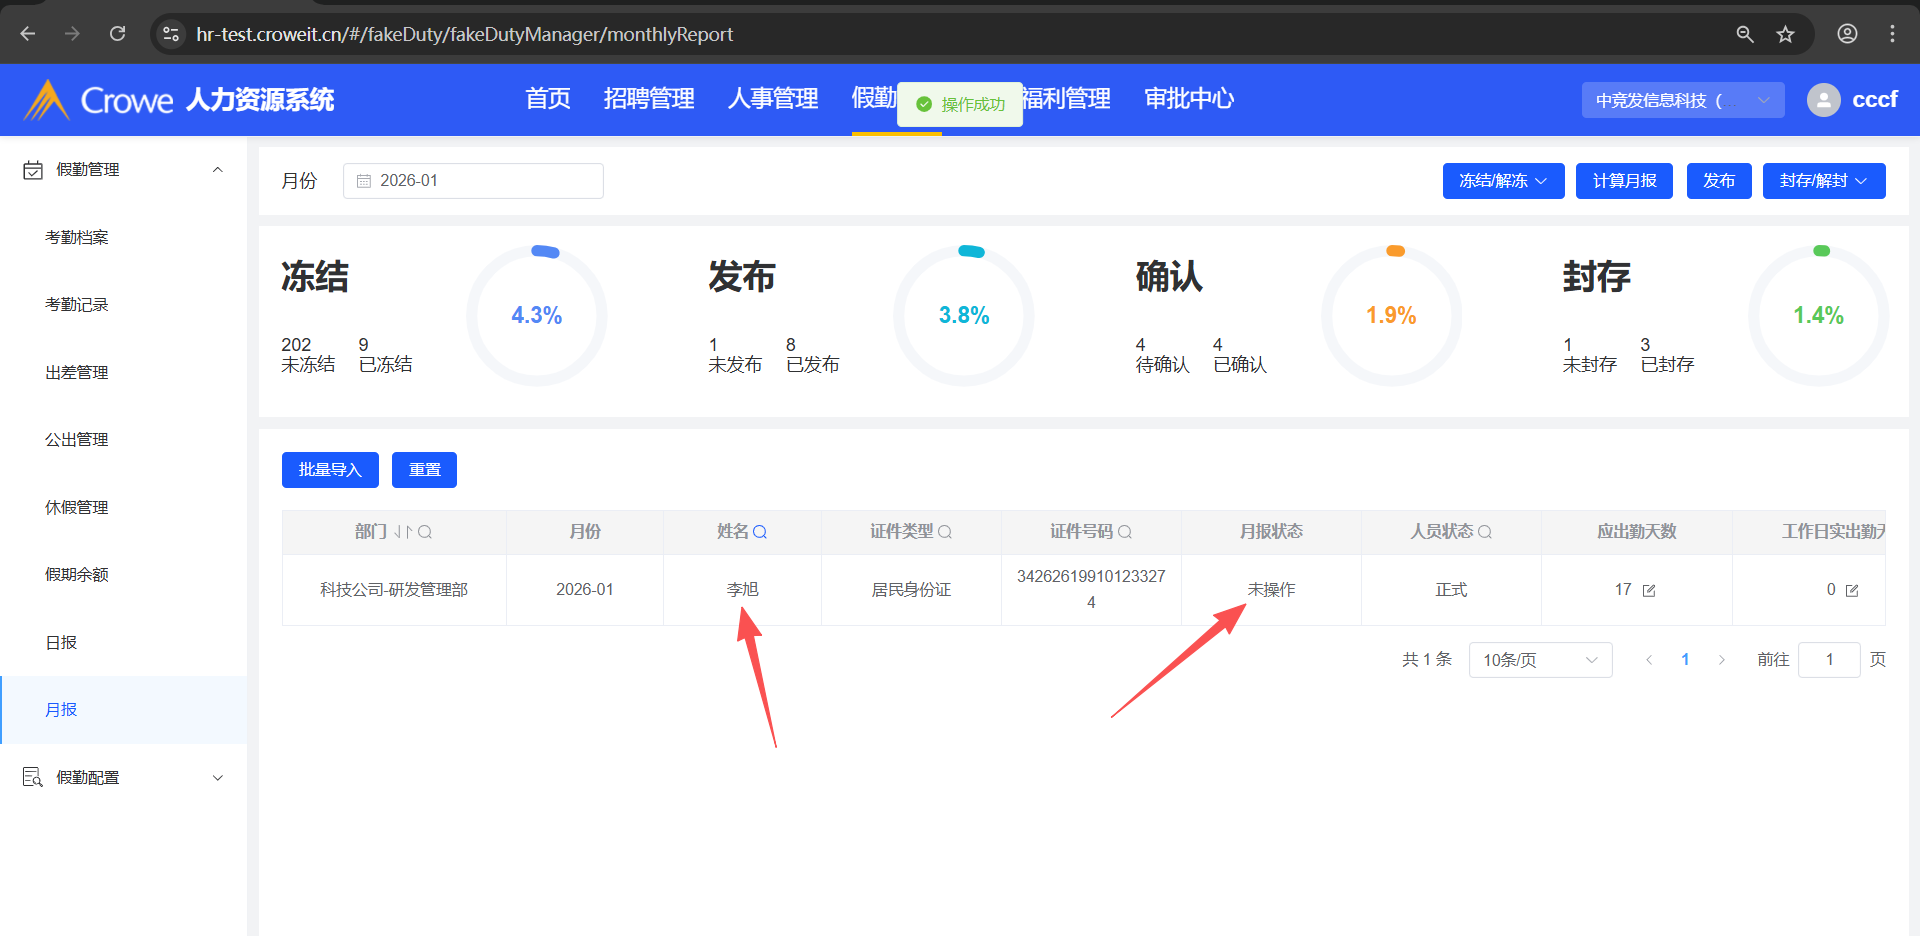Open the 封存/解封 dropdown button

[1823, 181]
